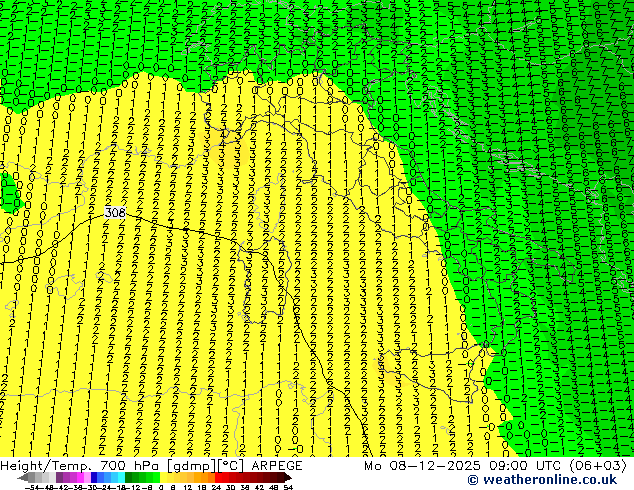Click the left grey arrow of the color scale

click(23, 478)
